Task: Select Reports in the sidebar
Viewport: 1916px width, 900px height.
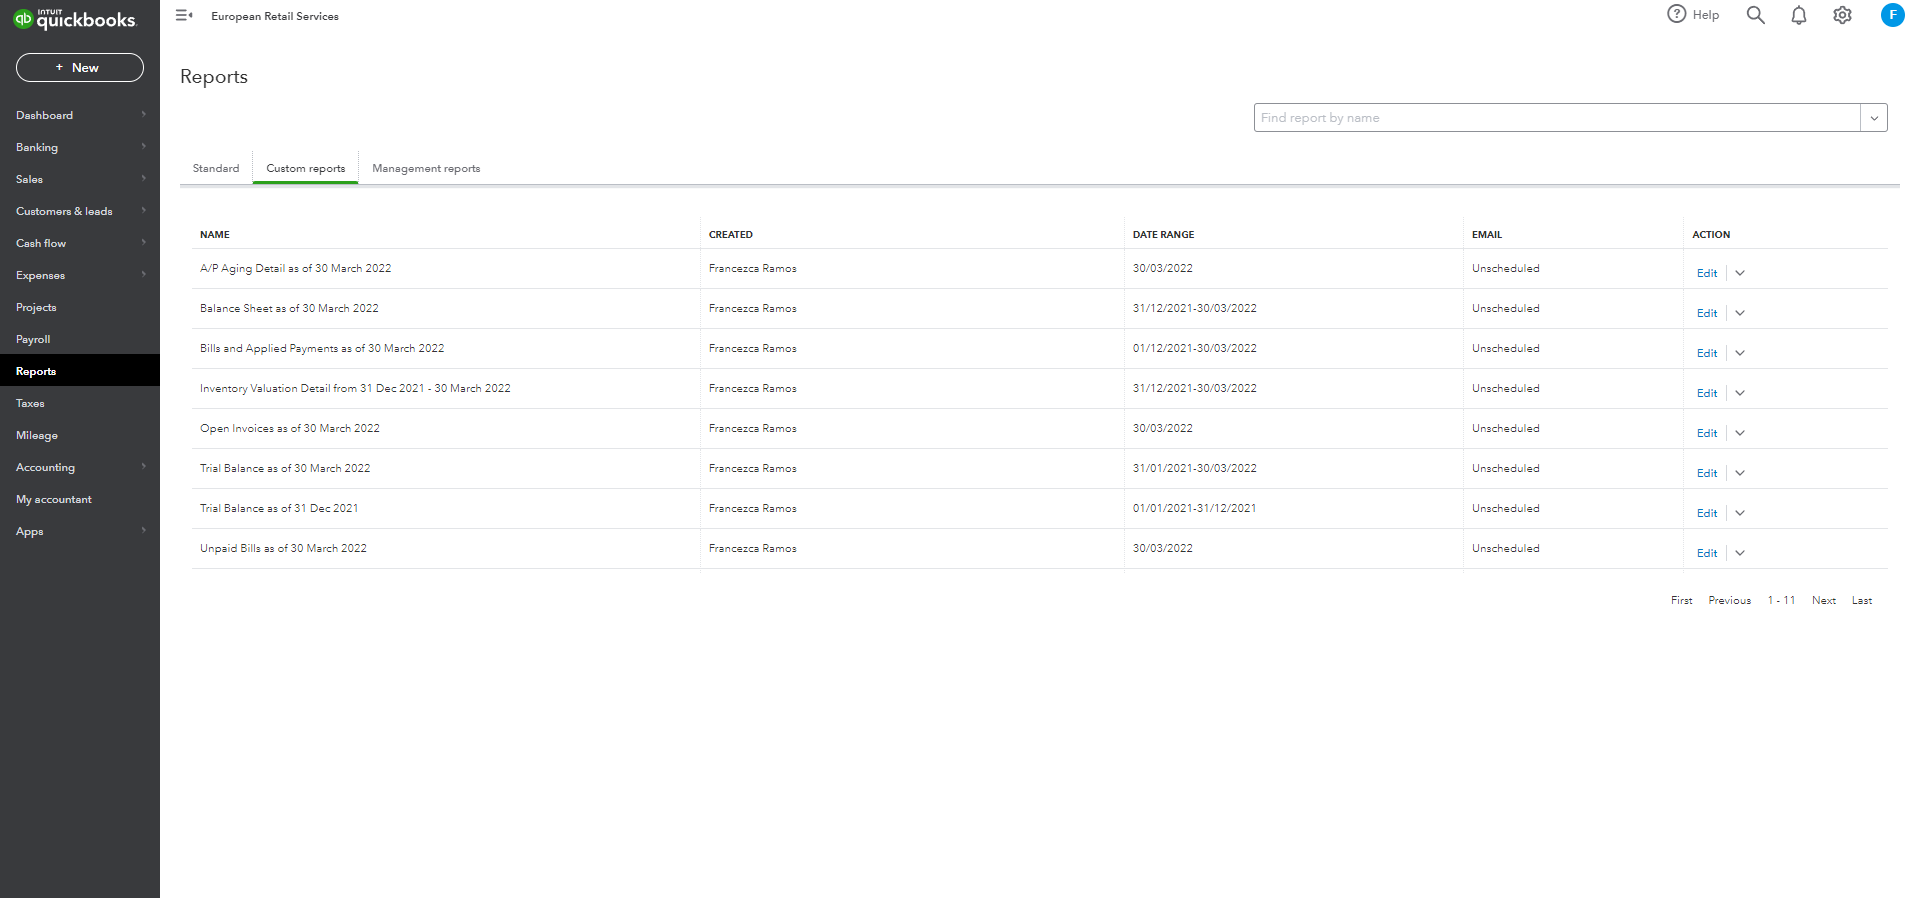Action: point(80,371)
